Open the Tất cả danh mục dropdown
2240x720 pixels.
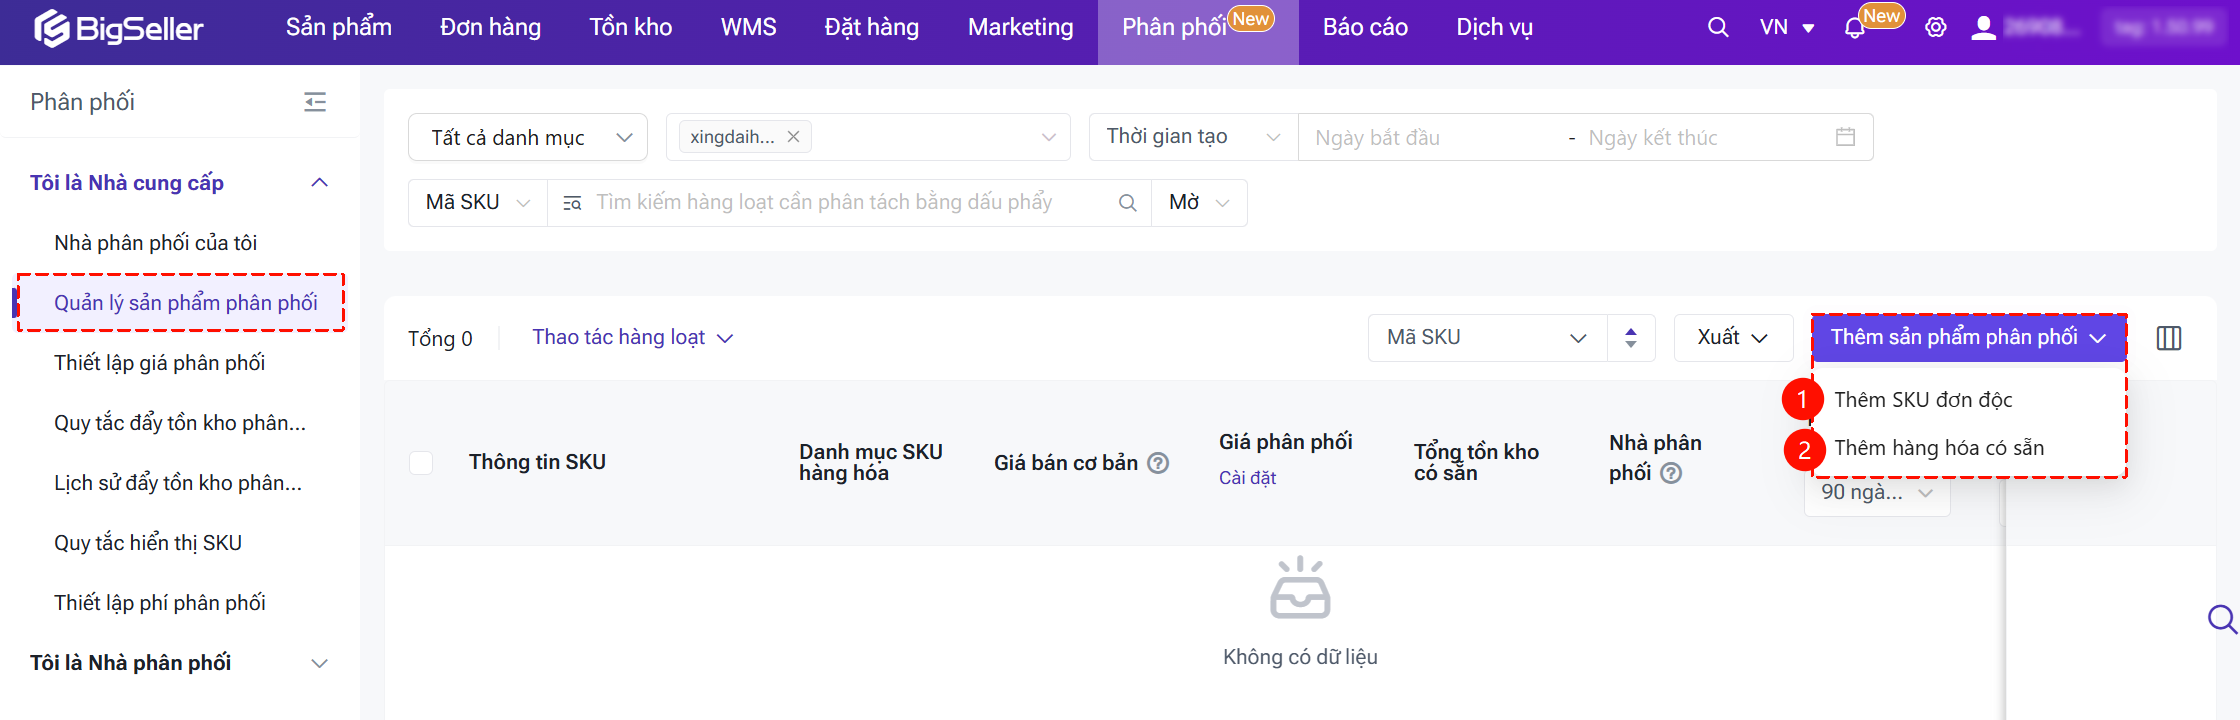[x=528, y=137]
